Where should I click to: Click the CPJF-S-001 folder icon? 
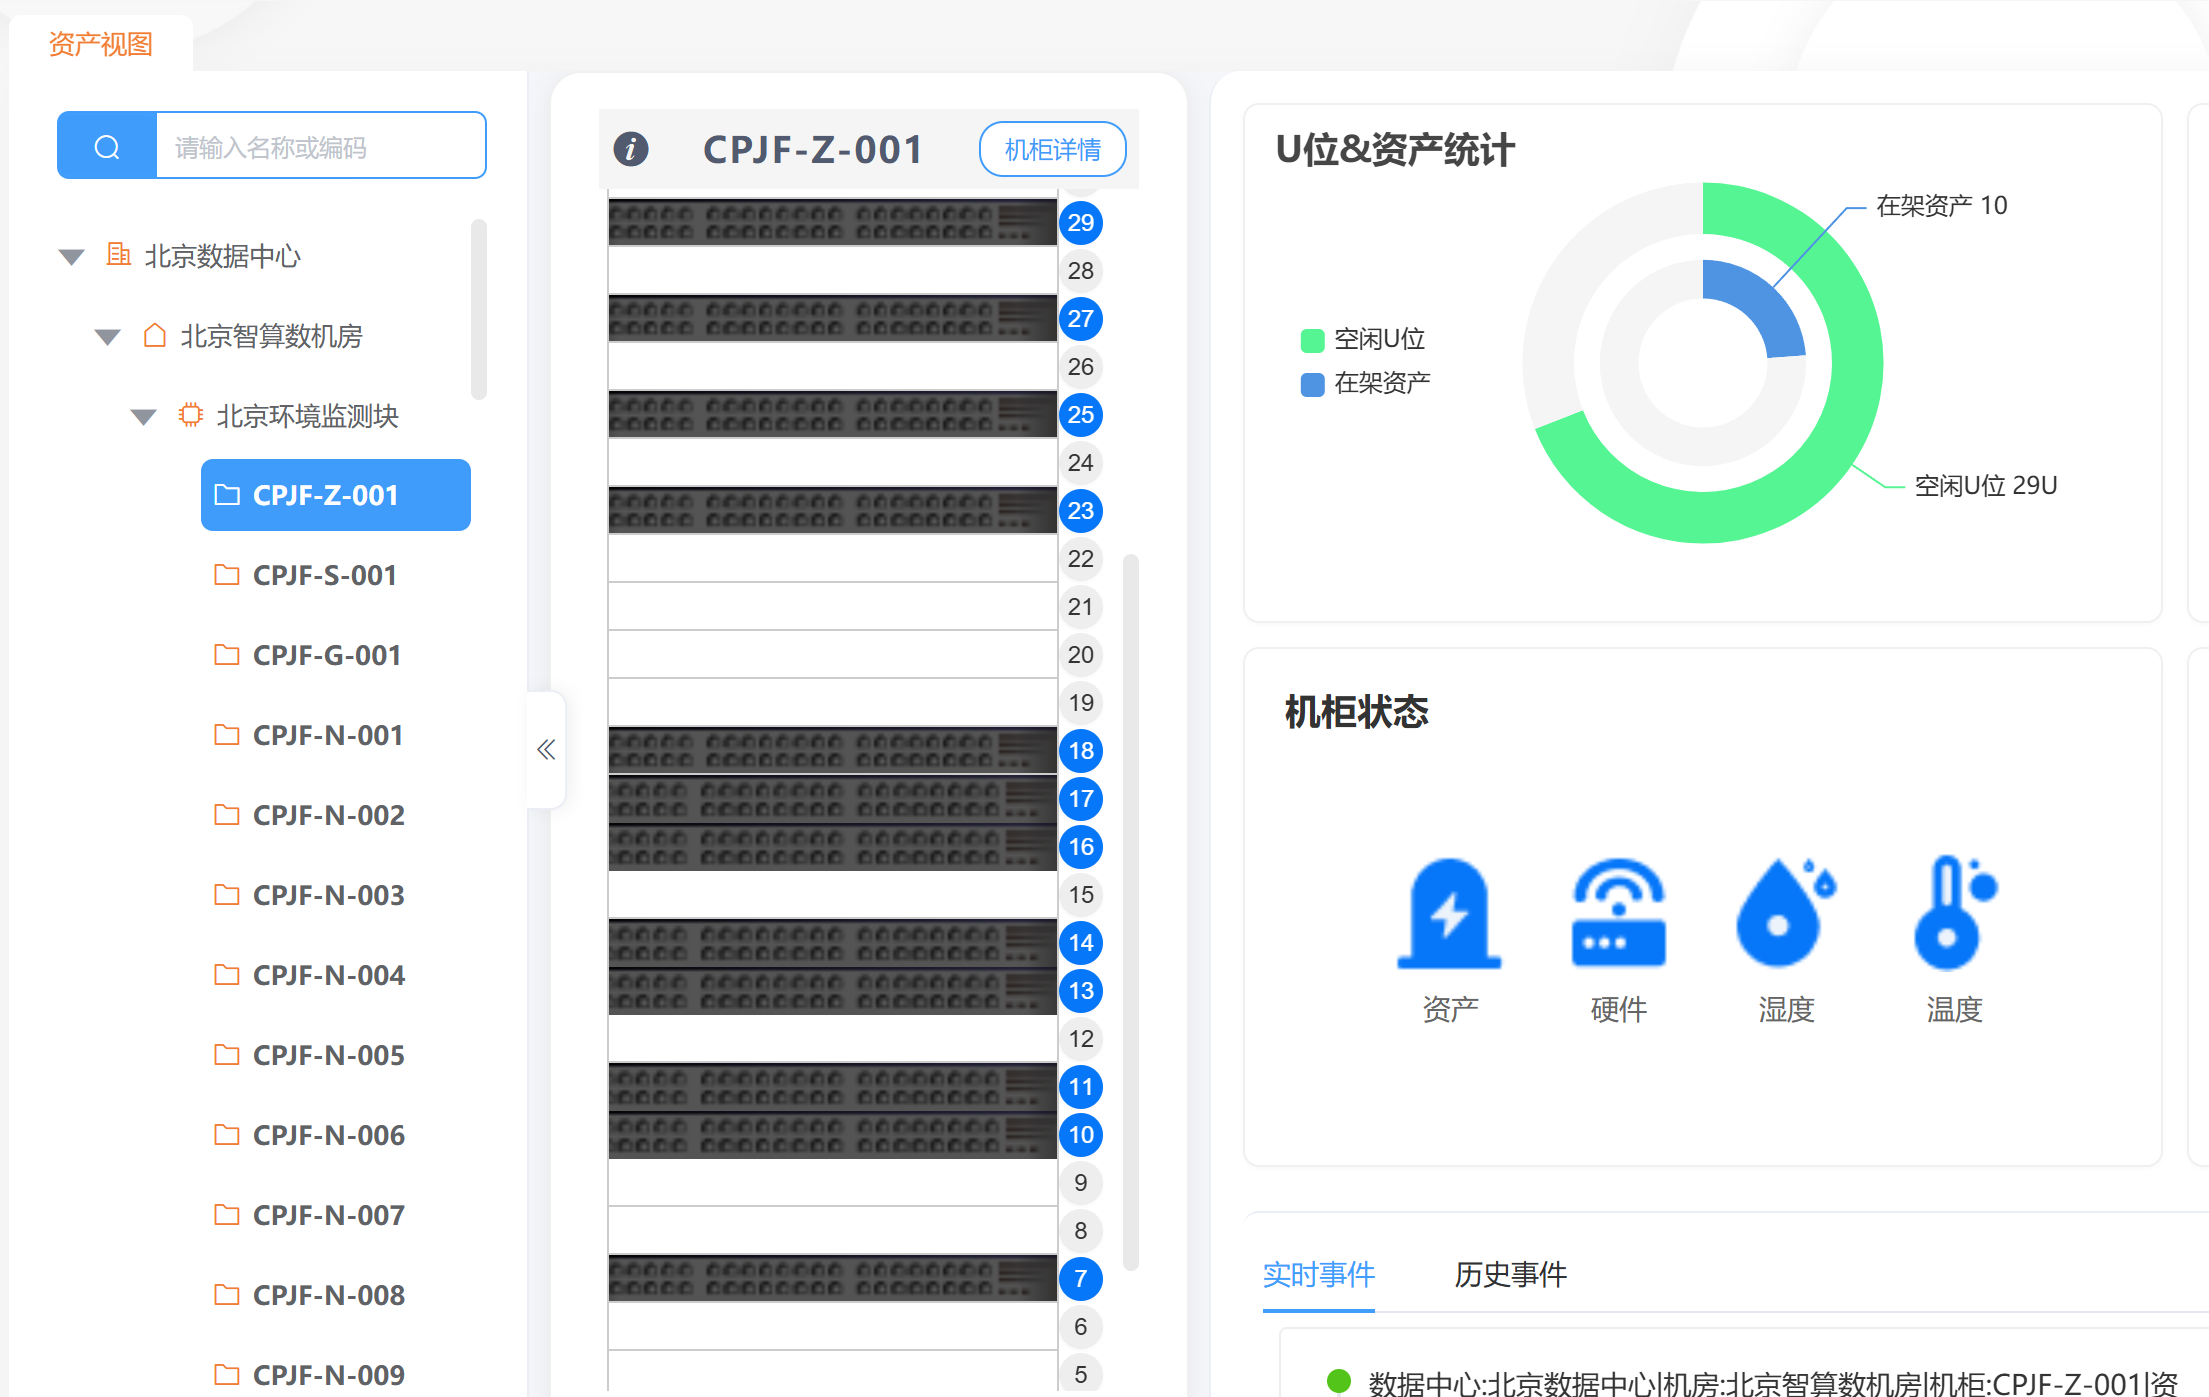click(x=227, y=575)
